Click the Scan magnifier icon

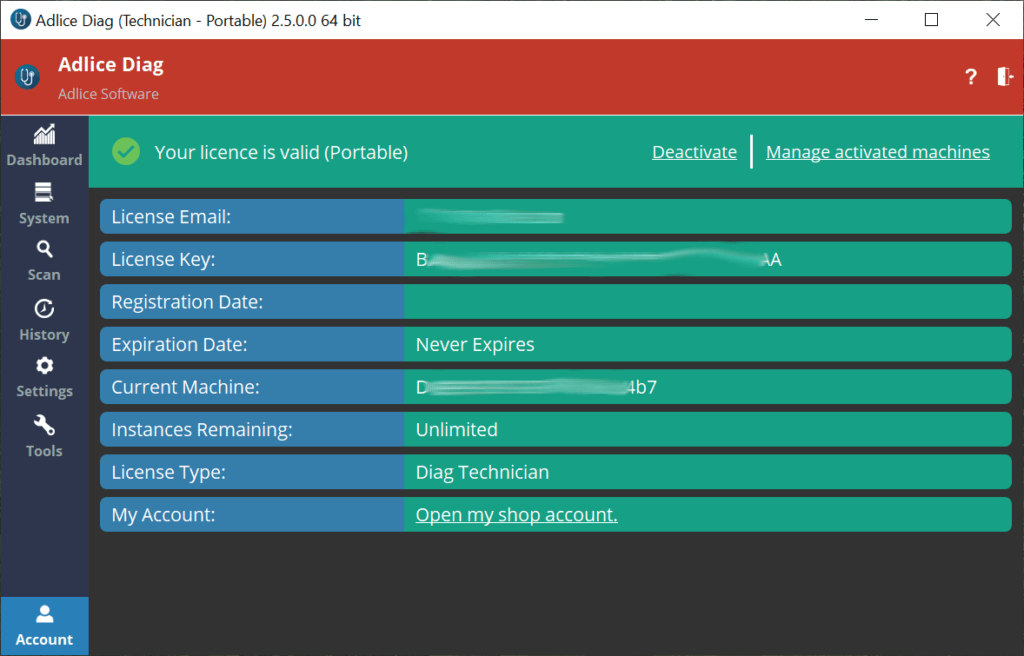tap(44, 250)
